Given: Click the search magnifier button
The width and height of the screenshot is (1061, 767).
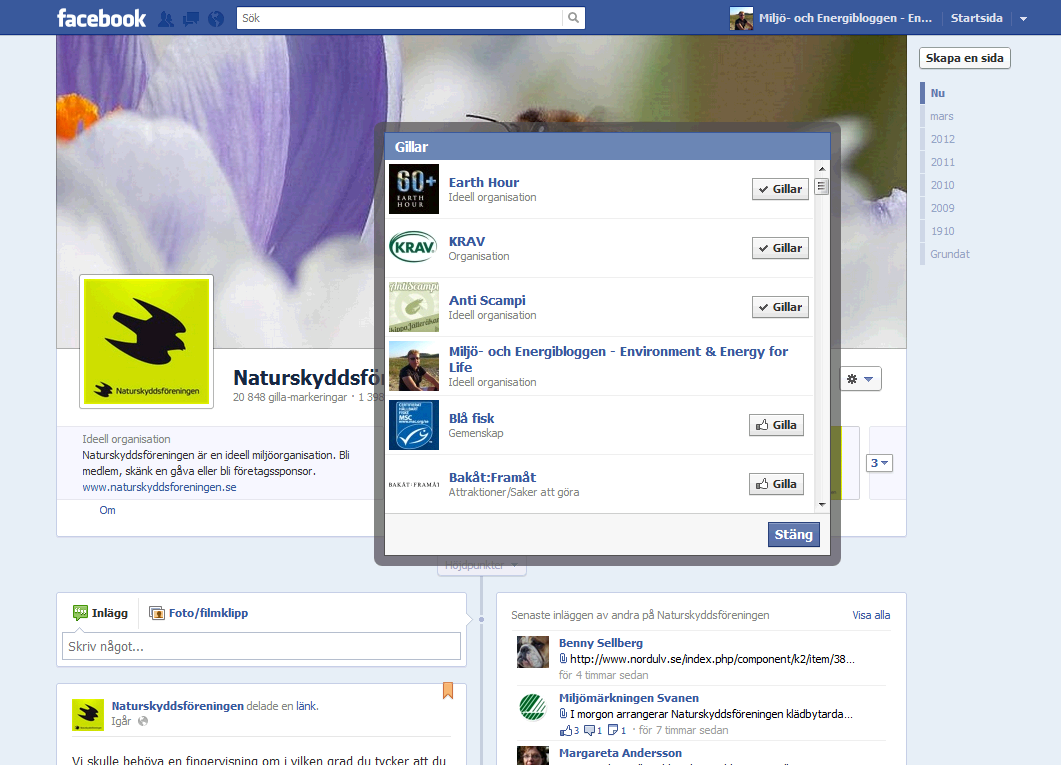Looking at the screenshot, I should [x=573, y=18].
